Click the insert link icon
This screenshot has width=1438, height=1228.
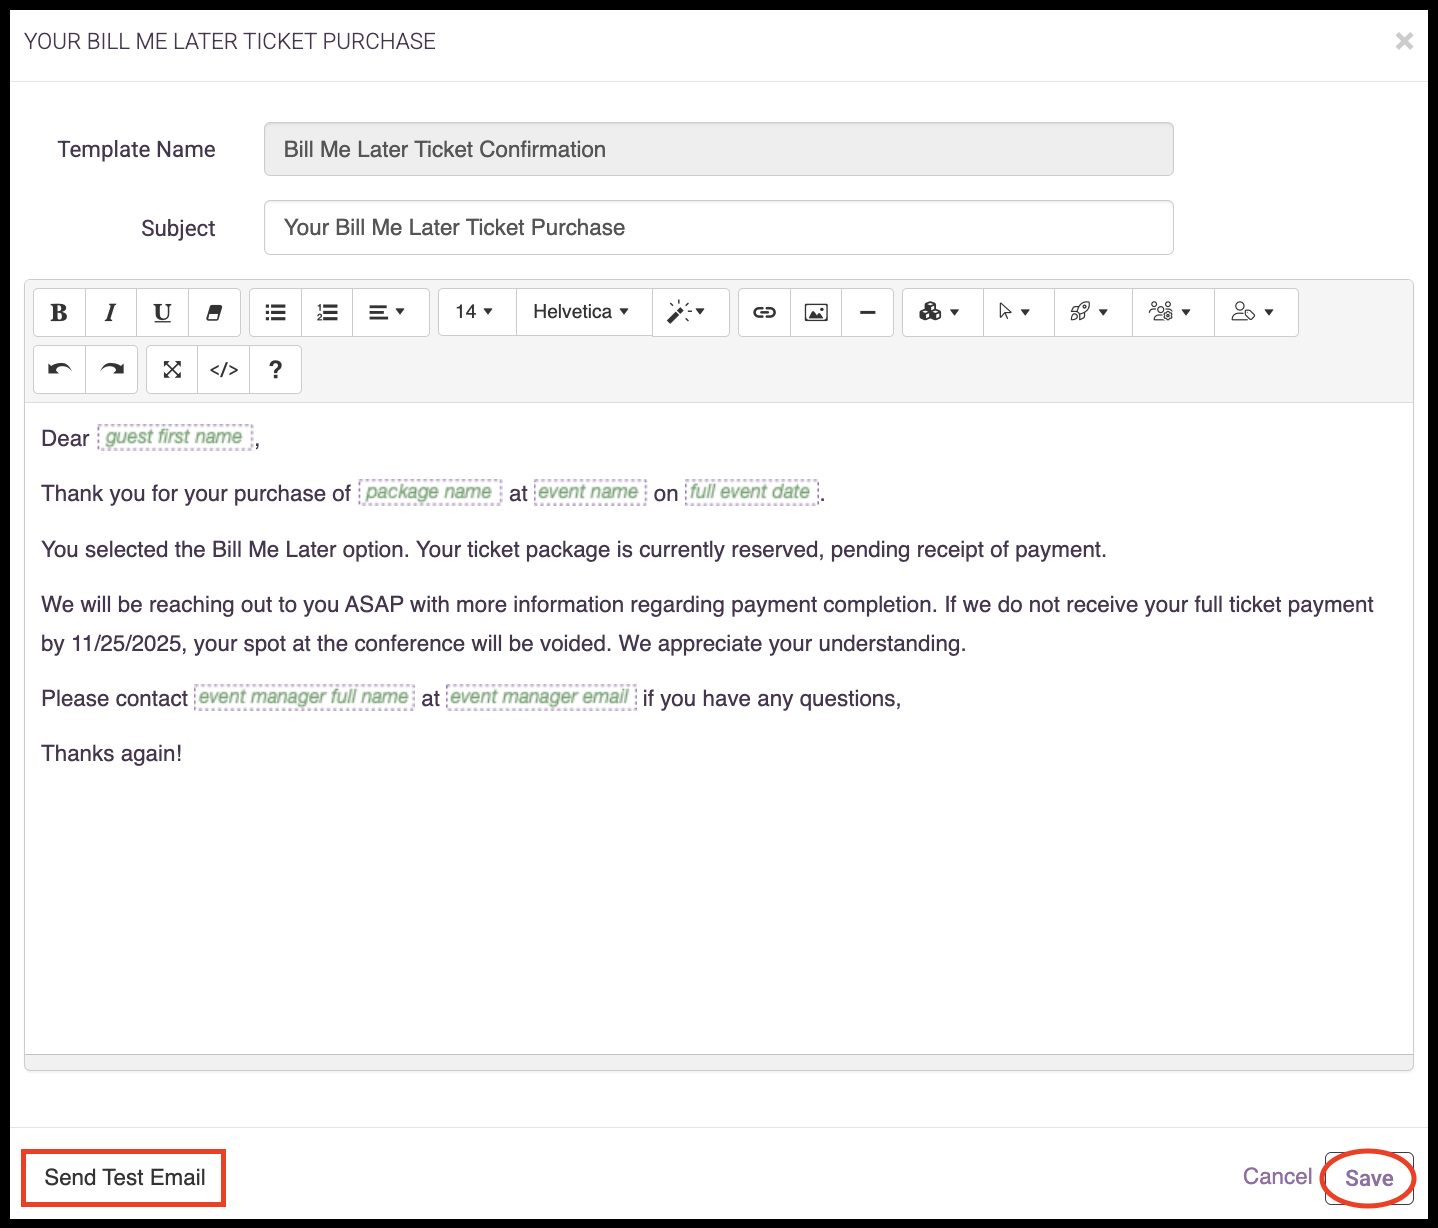[764, 313]
